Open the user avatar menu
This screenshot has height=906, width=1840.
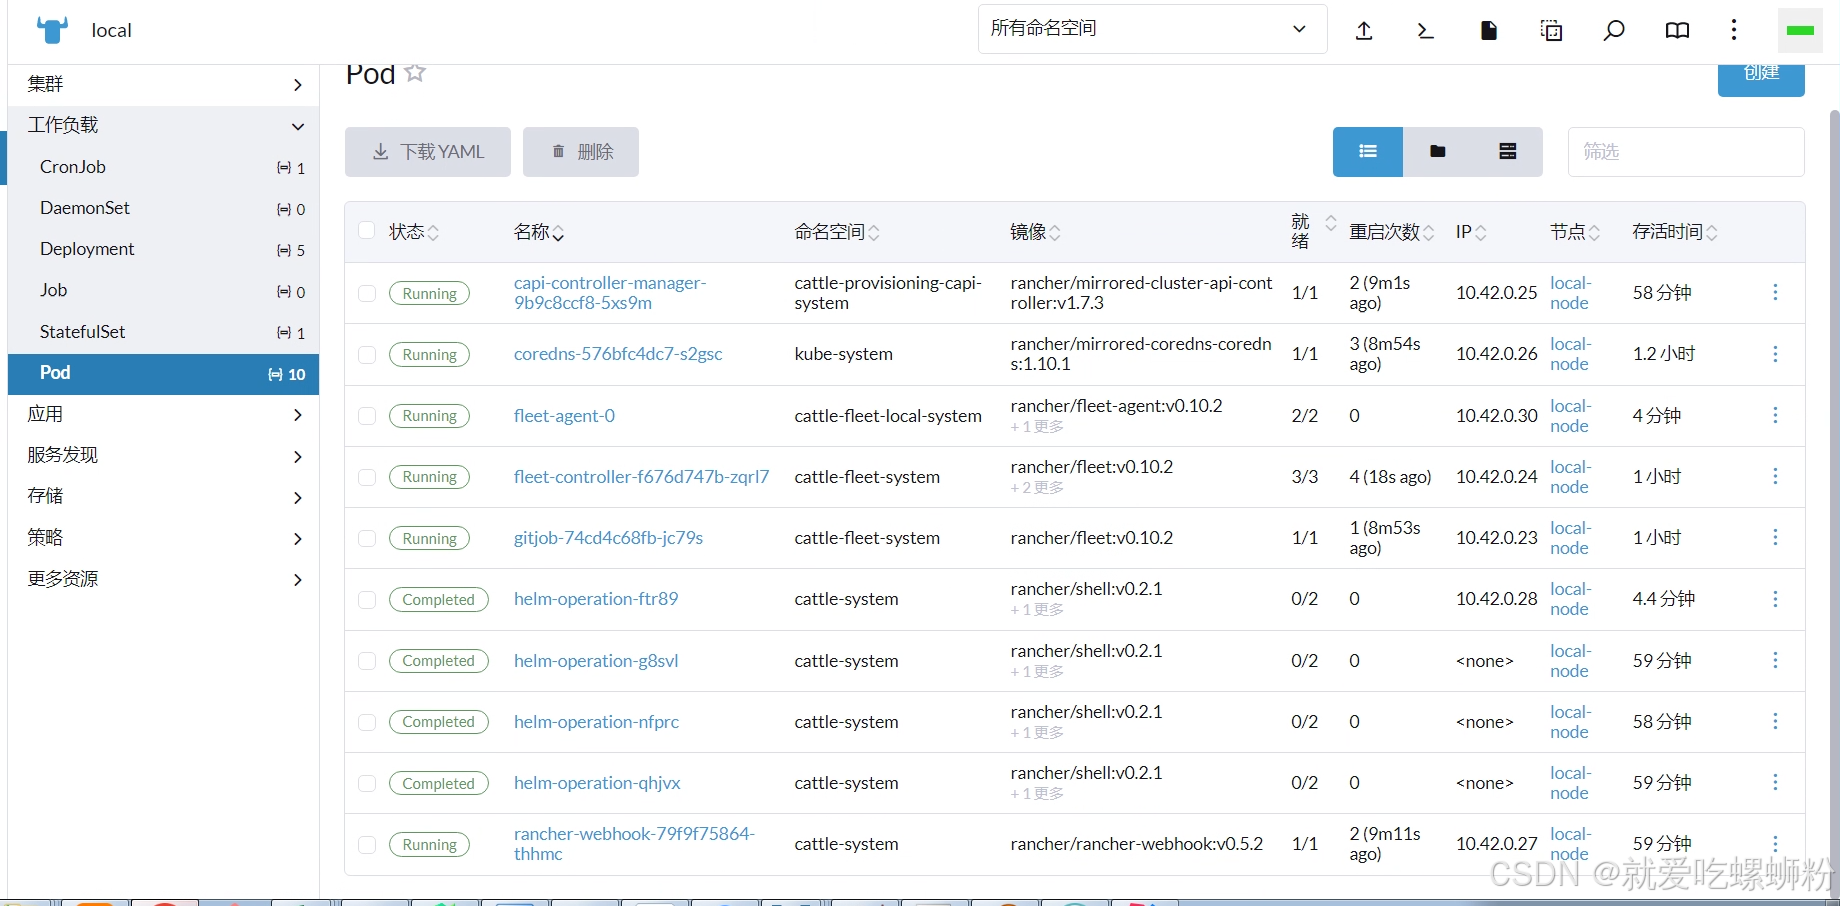point(1800,31)
